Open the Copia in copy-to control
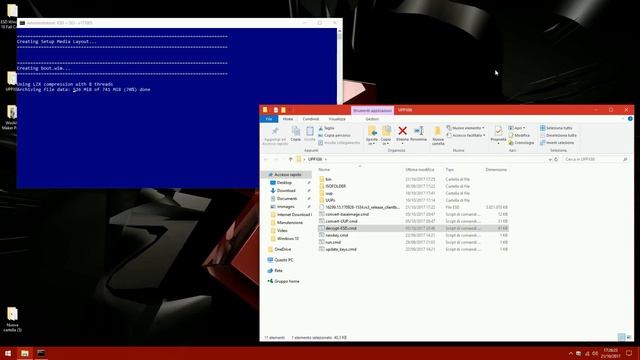Image resolution: width=640 pixels, height=360 pixels. (386, 136)
